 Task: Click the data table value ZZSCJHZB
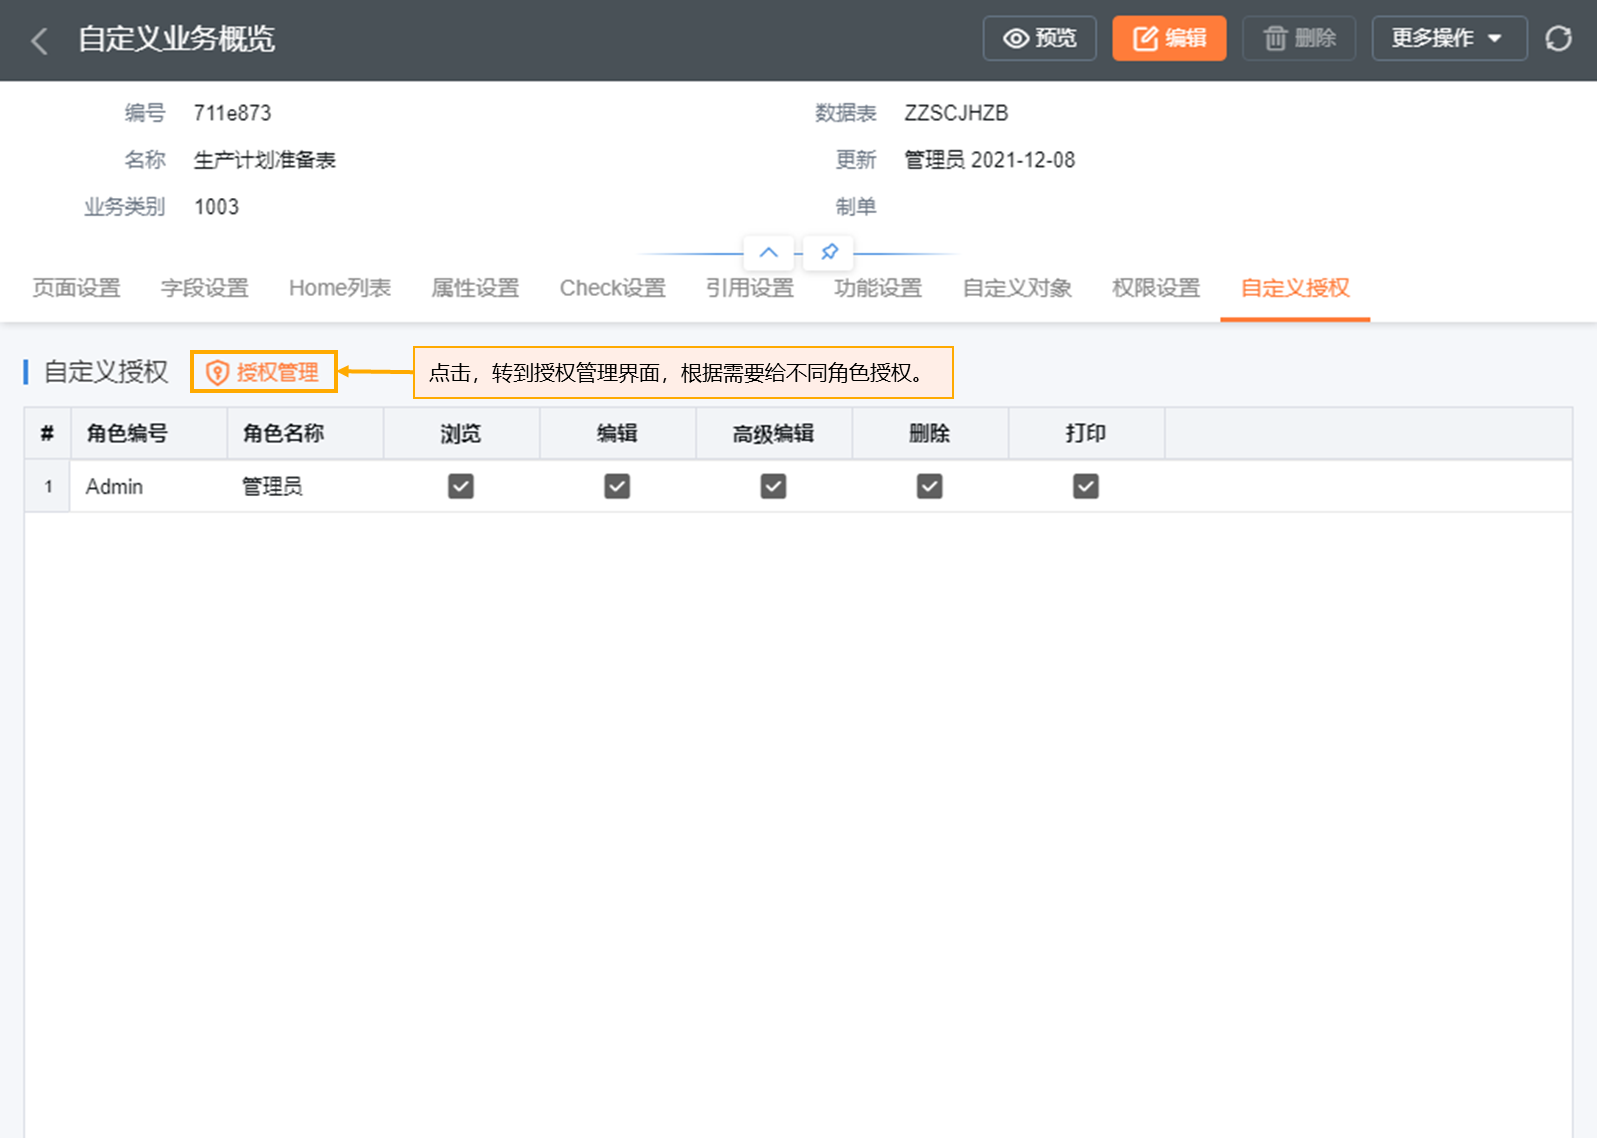pyautogui.click(x=956, y=113)
